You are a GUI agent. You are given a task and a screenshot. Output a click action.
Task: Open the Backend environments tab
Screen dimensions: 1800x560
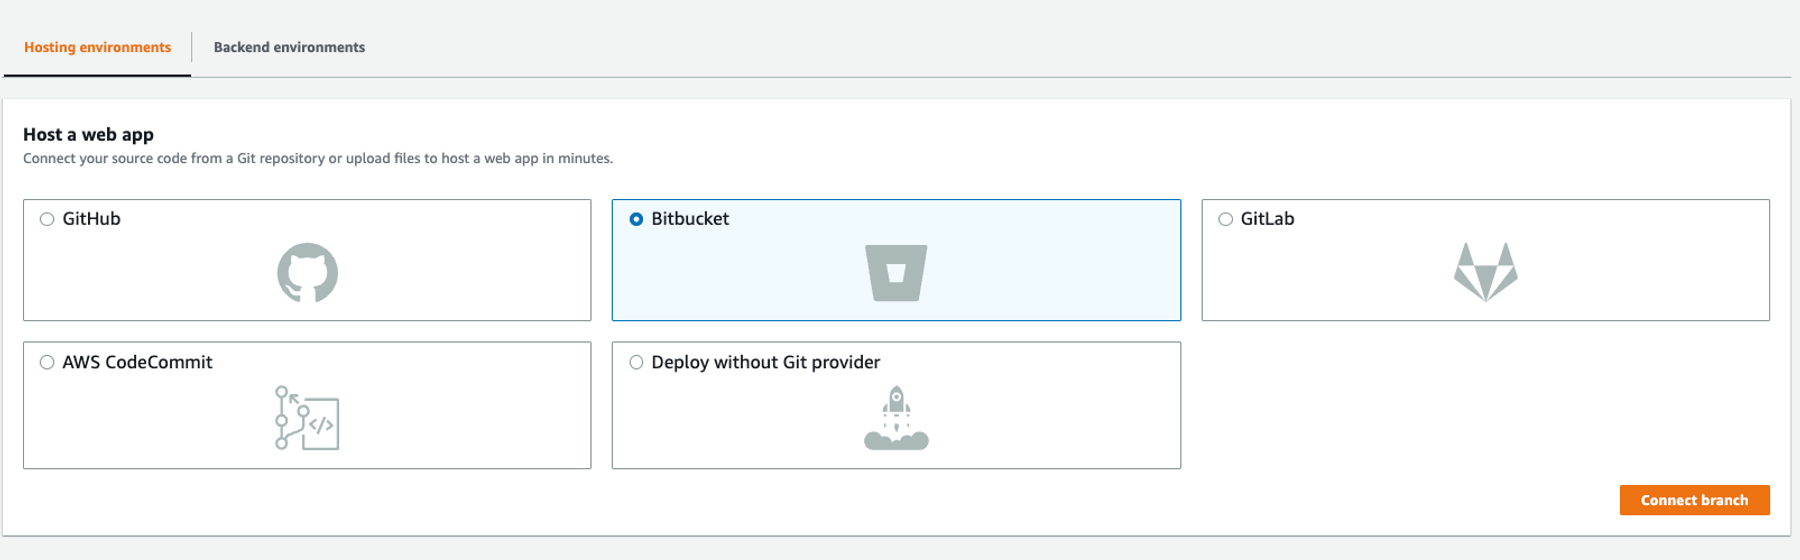click(289, 47)
